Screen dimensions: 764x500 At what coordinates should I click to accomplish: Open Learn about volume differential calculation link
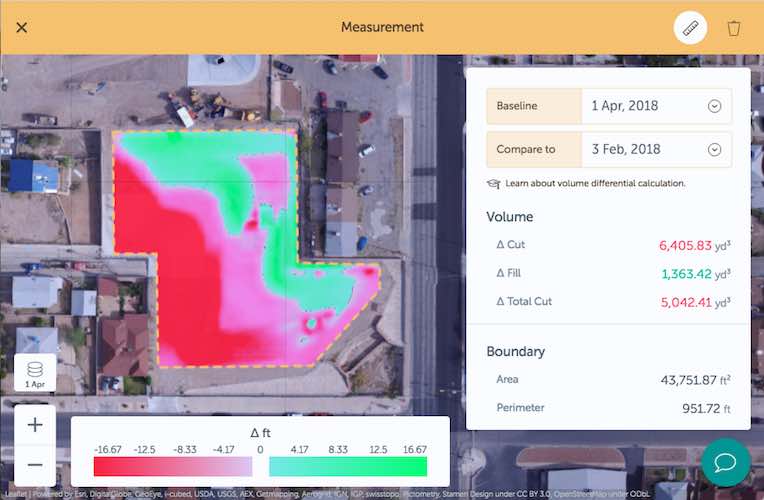tap(595, 184)
